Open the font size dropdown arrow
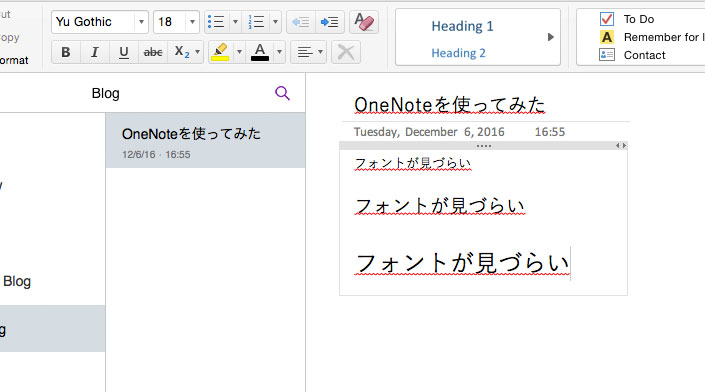The image size is (705, 392). coord(192,22)
